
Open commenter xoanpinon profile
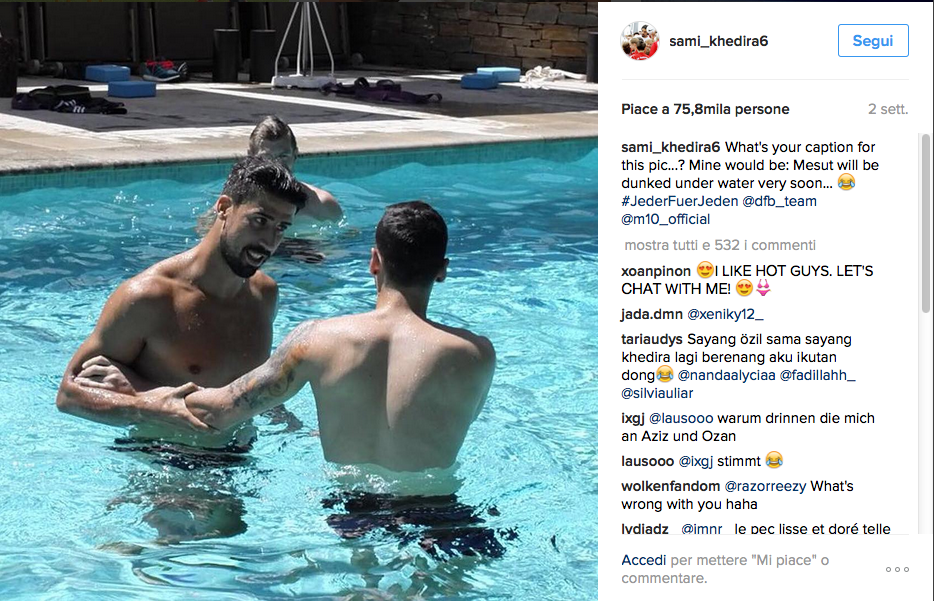656,271
